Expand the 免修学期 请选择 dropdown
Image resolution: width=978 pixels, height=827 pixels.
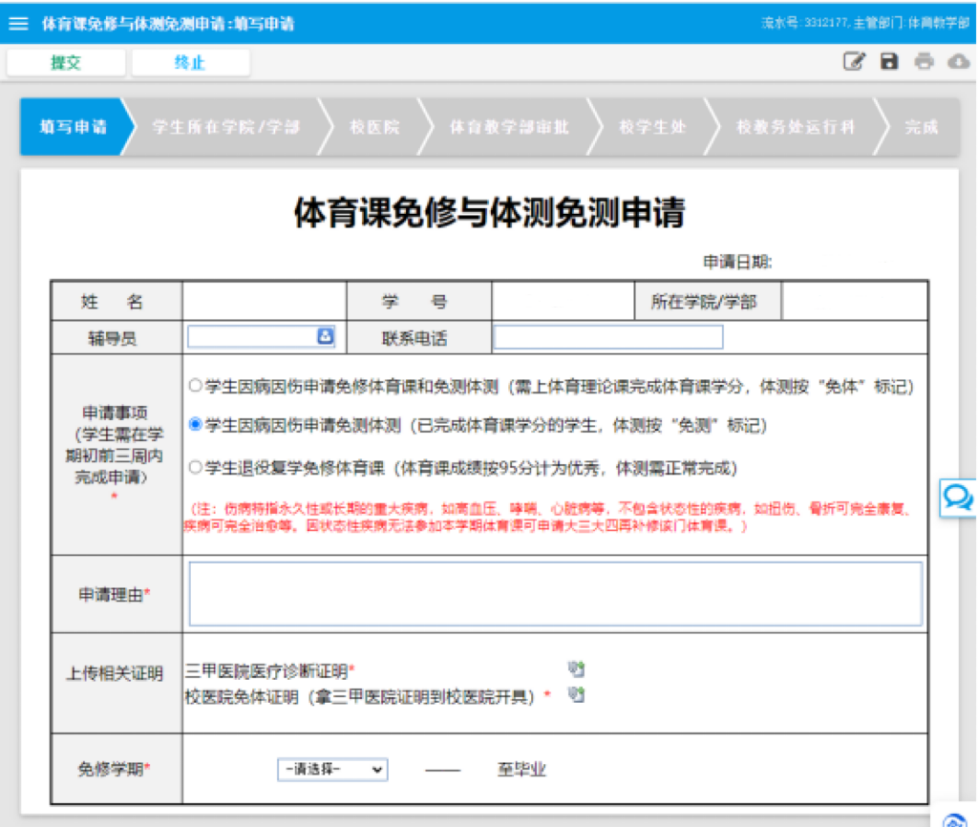coord(332,769)
